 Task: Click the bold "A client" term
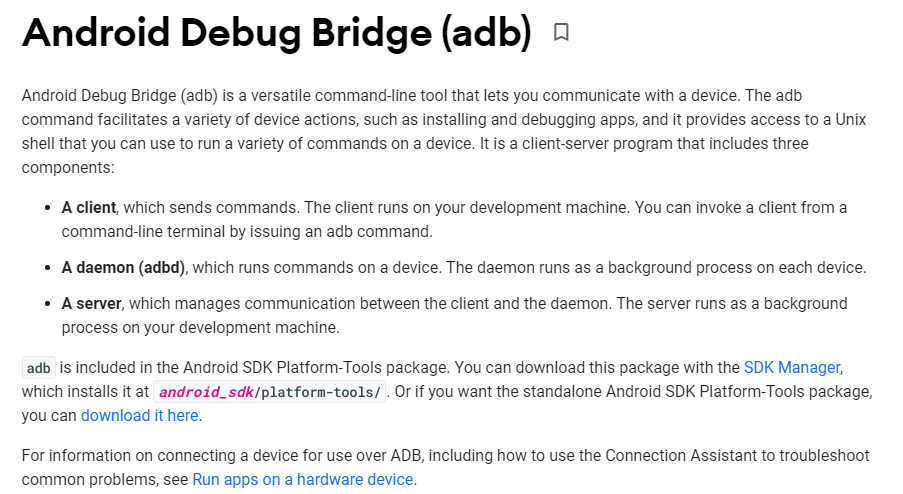point(89,207)
